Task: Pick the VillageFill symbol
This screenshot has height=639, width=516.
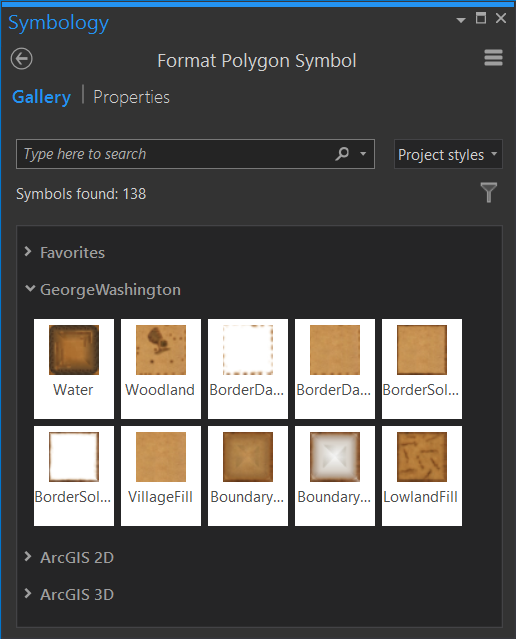Action: [161, 476]
